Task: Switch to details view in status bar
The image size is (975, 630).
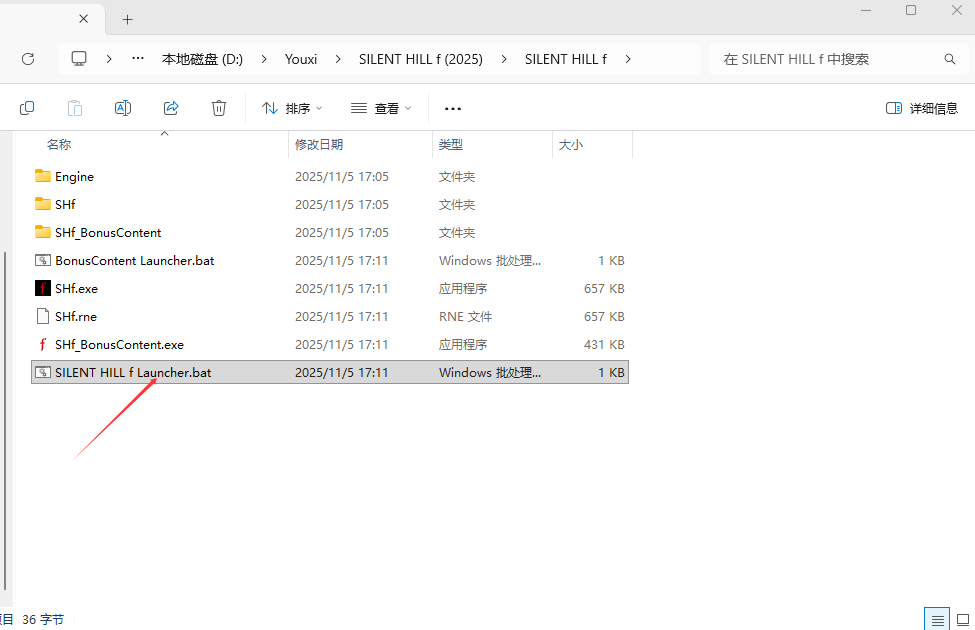Action: click(x=937, y=620)
